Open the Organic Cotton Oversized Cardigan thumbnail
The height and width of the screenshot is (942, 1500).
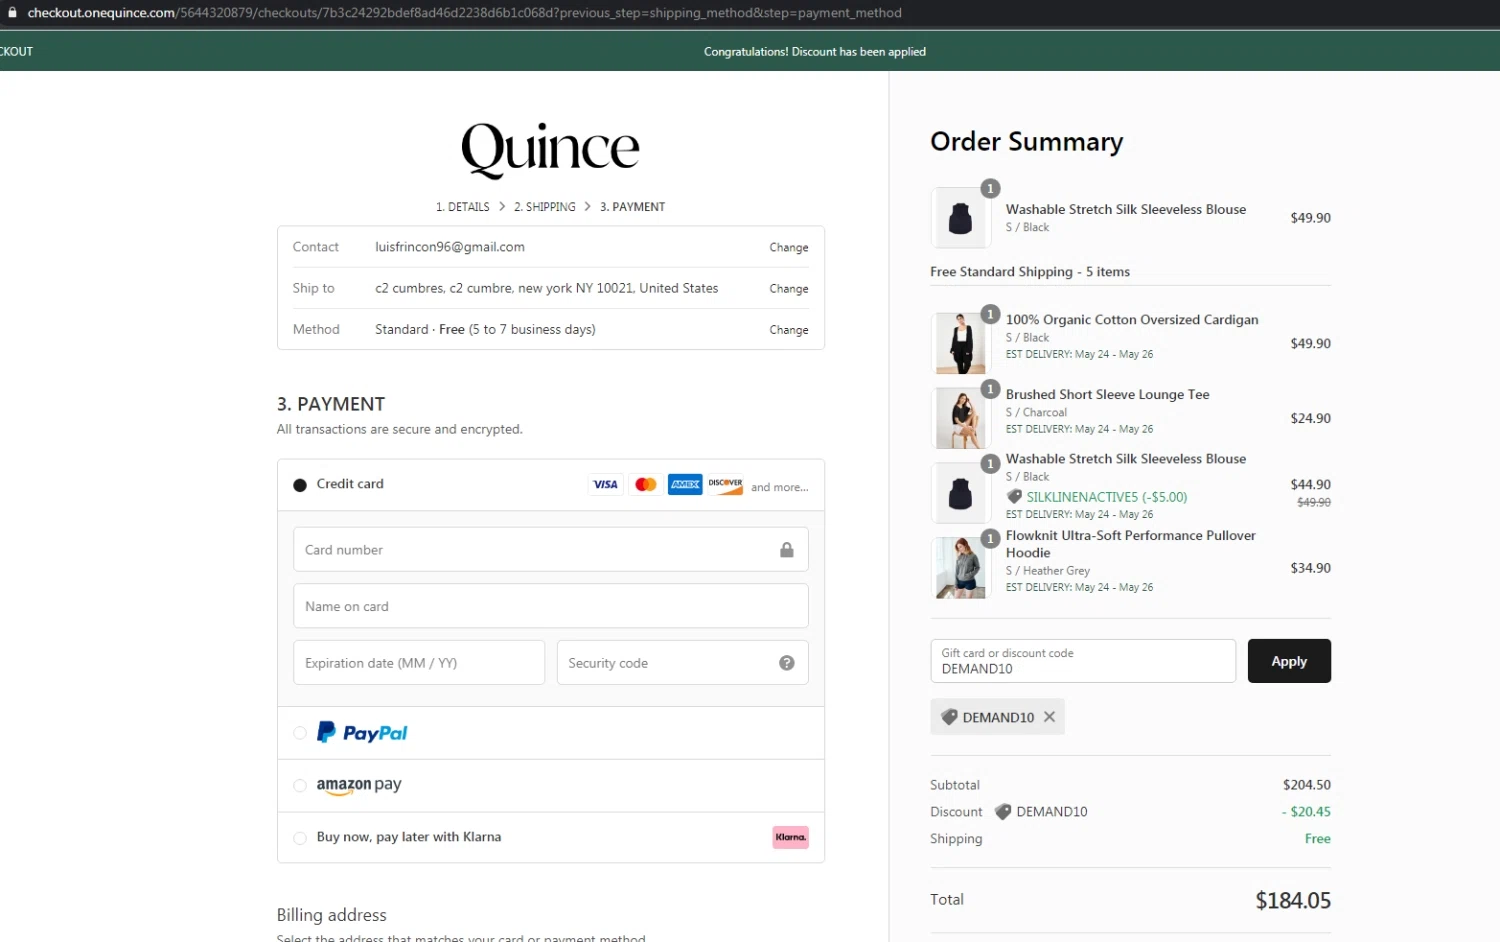(x=960, y=343)
